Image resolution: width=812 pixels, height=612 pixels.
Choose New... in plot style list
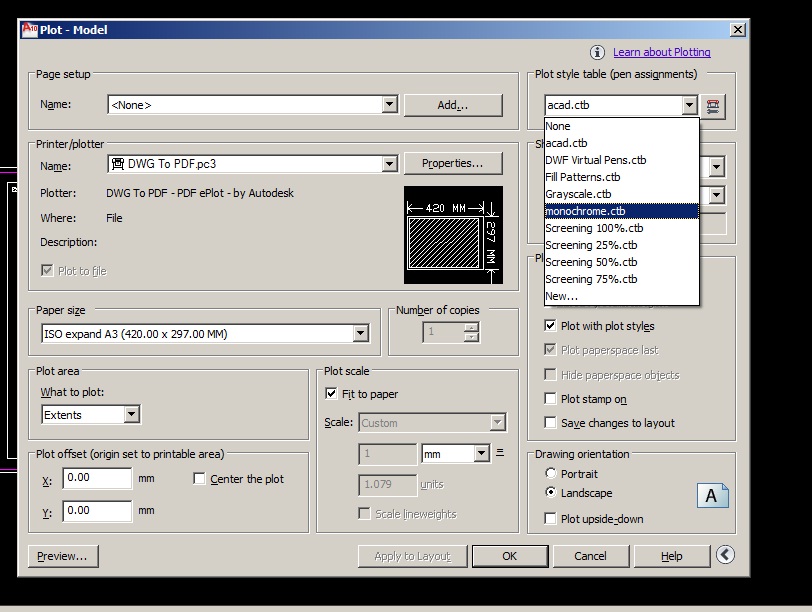point(621,296)
